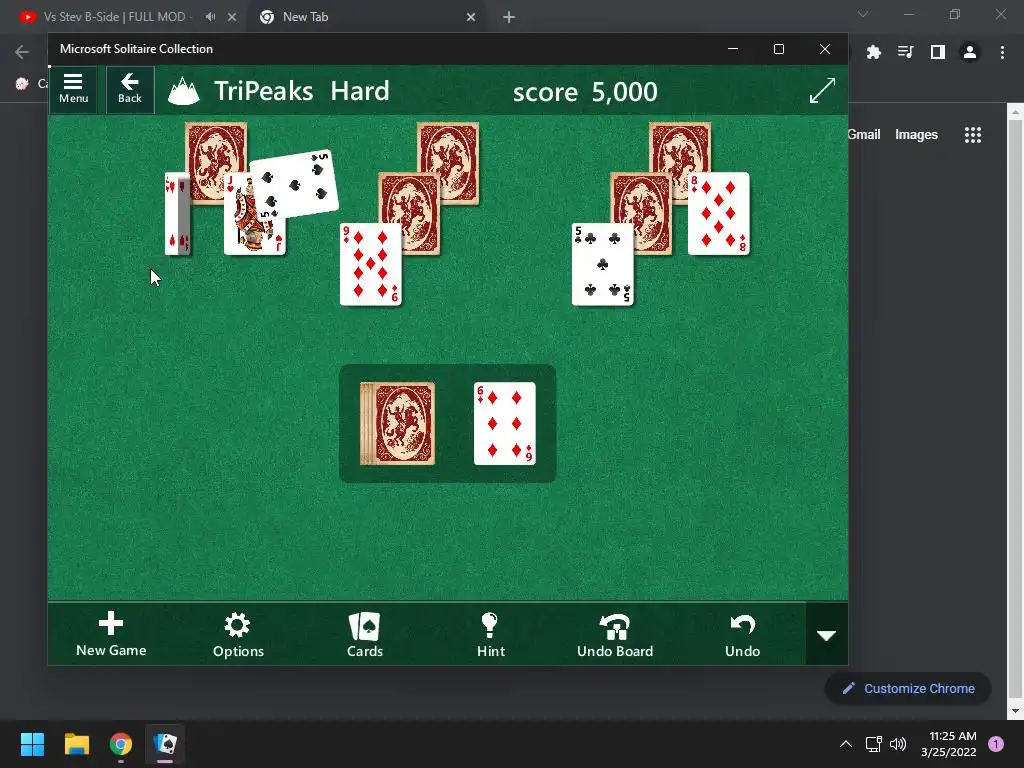The image size is (1024, 768).
Task: Open Options gear in the bottom bar
Action: 238,634
